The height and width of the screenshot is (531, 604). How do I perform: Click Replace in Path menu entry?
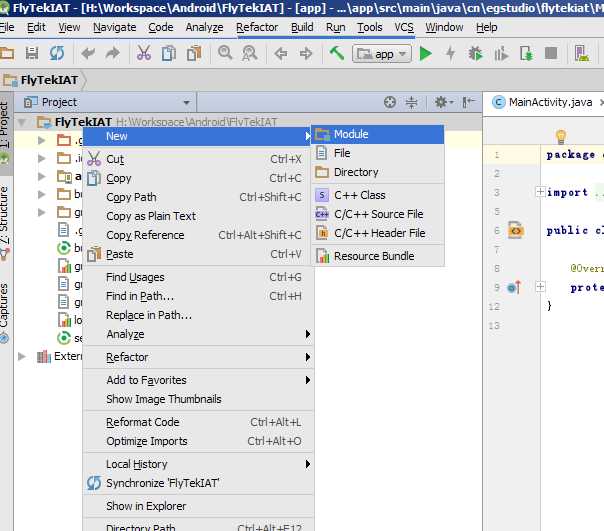click(199, 315)
